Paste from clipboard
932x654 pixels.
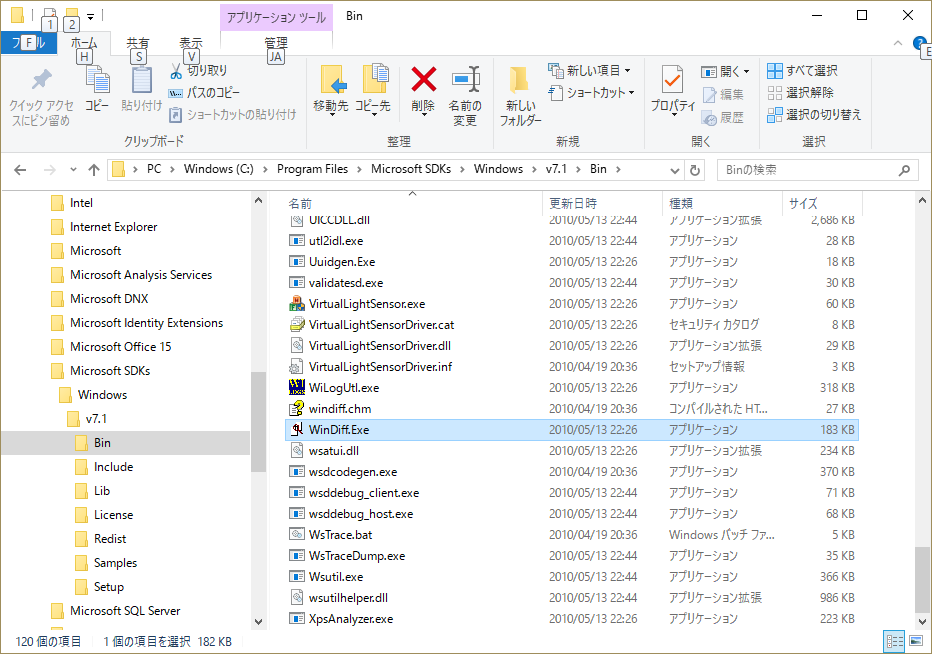(140, 90)
